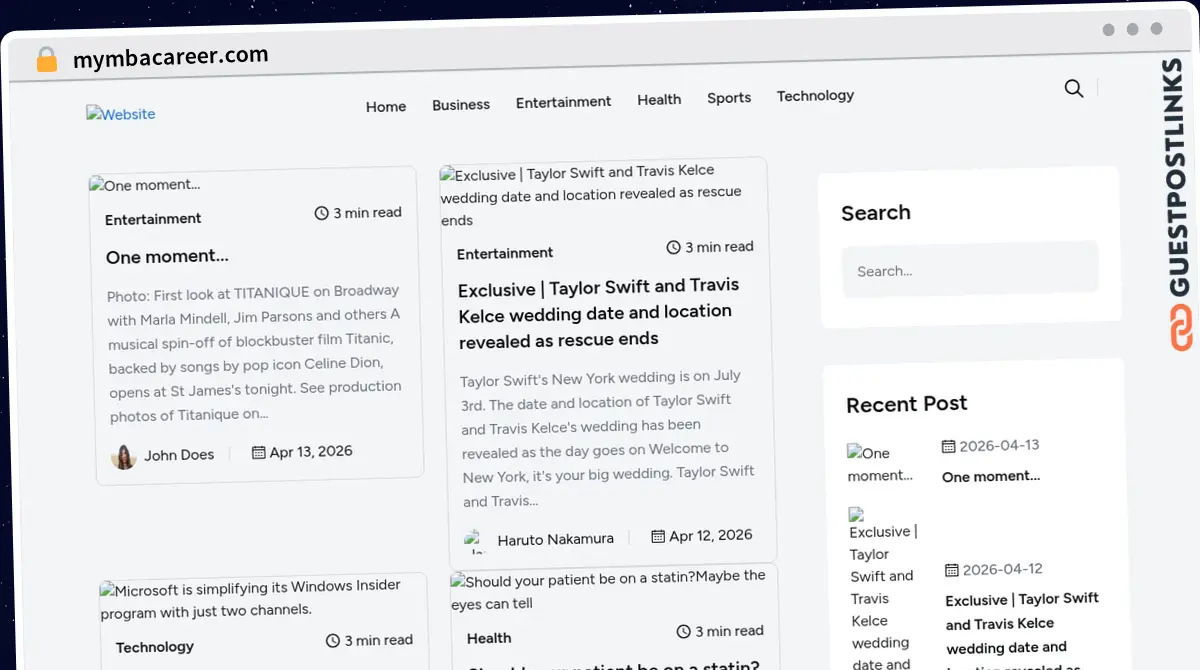
Task: Click the Haruto Nakamura author avatar
Action: [476, 542]
